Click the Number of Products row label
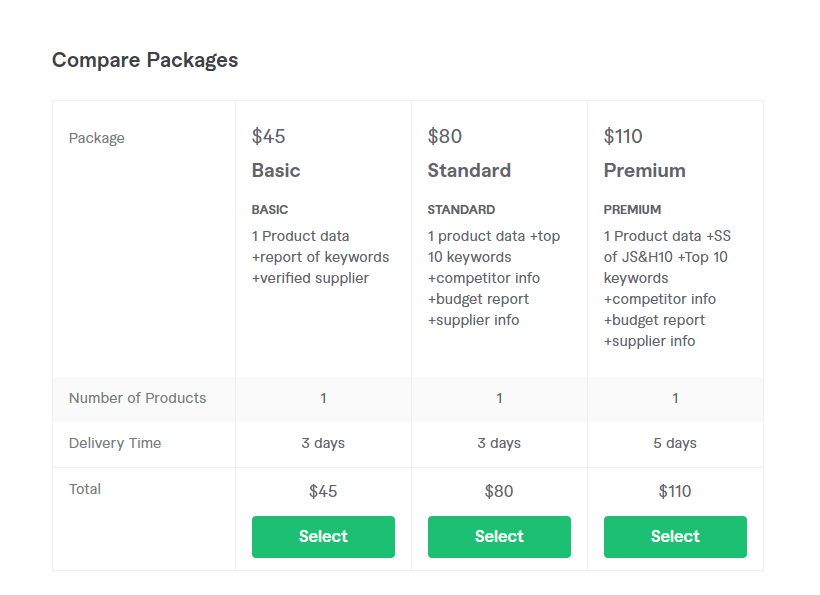 137,398
